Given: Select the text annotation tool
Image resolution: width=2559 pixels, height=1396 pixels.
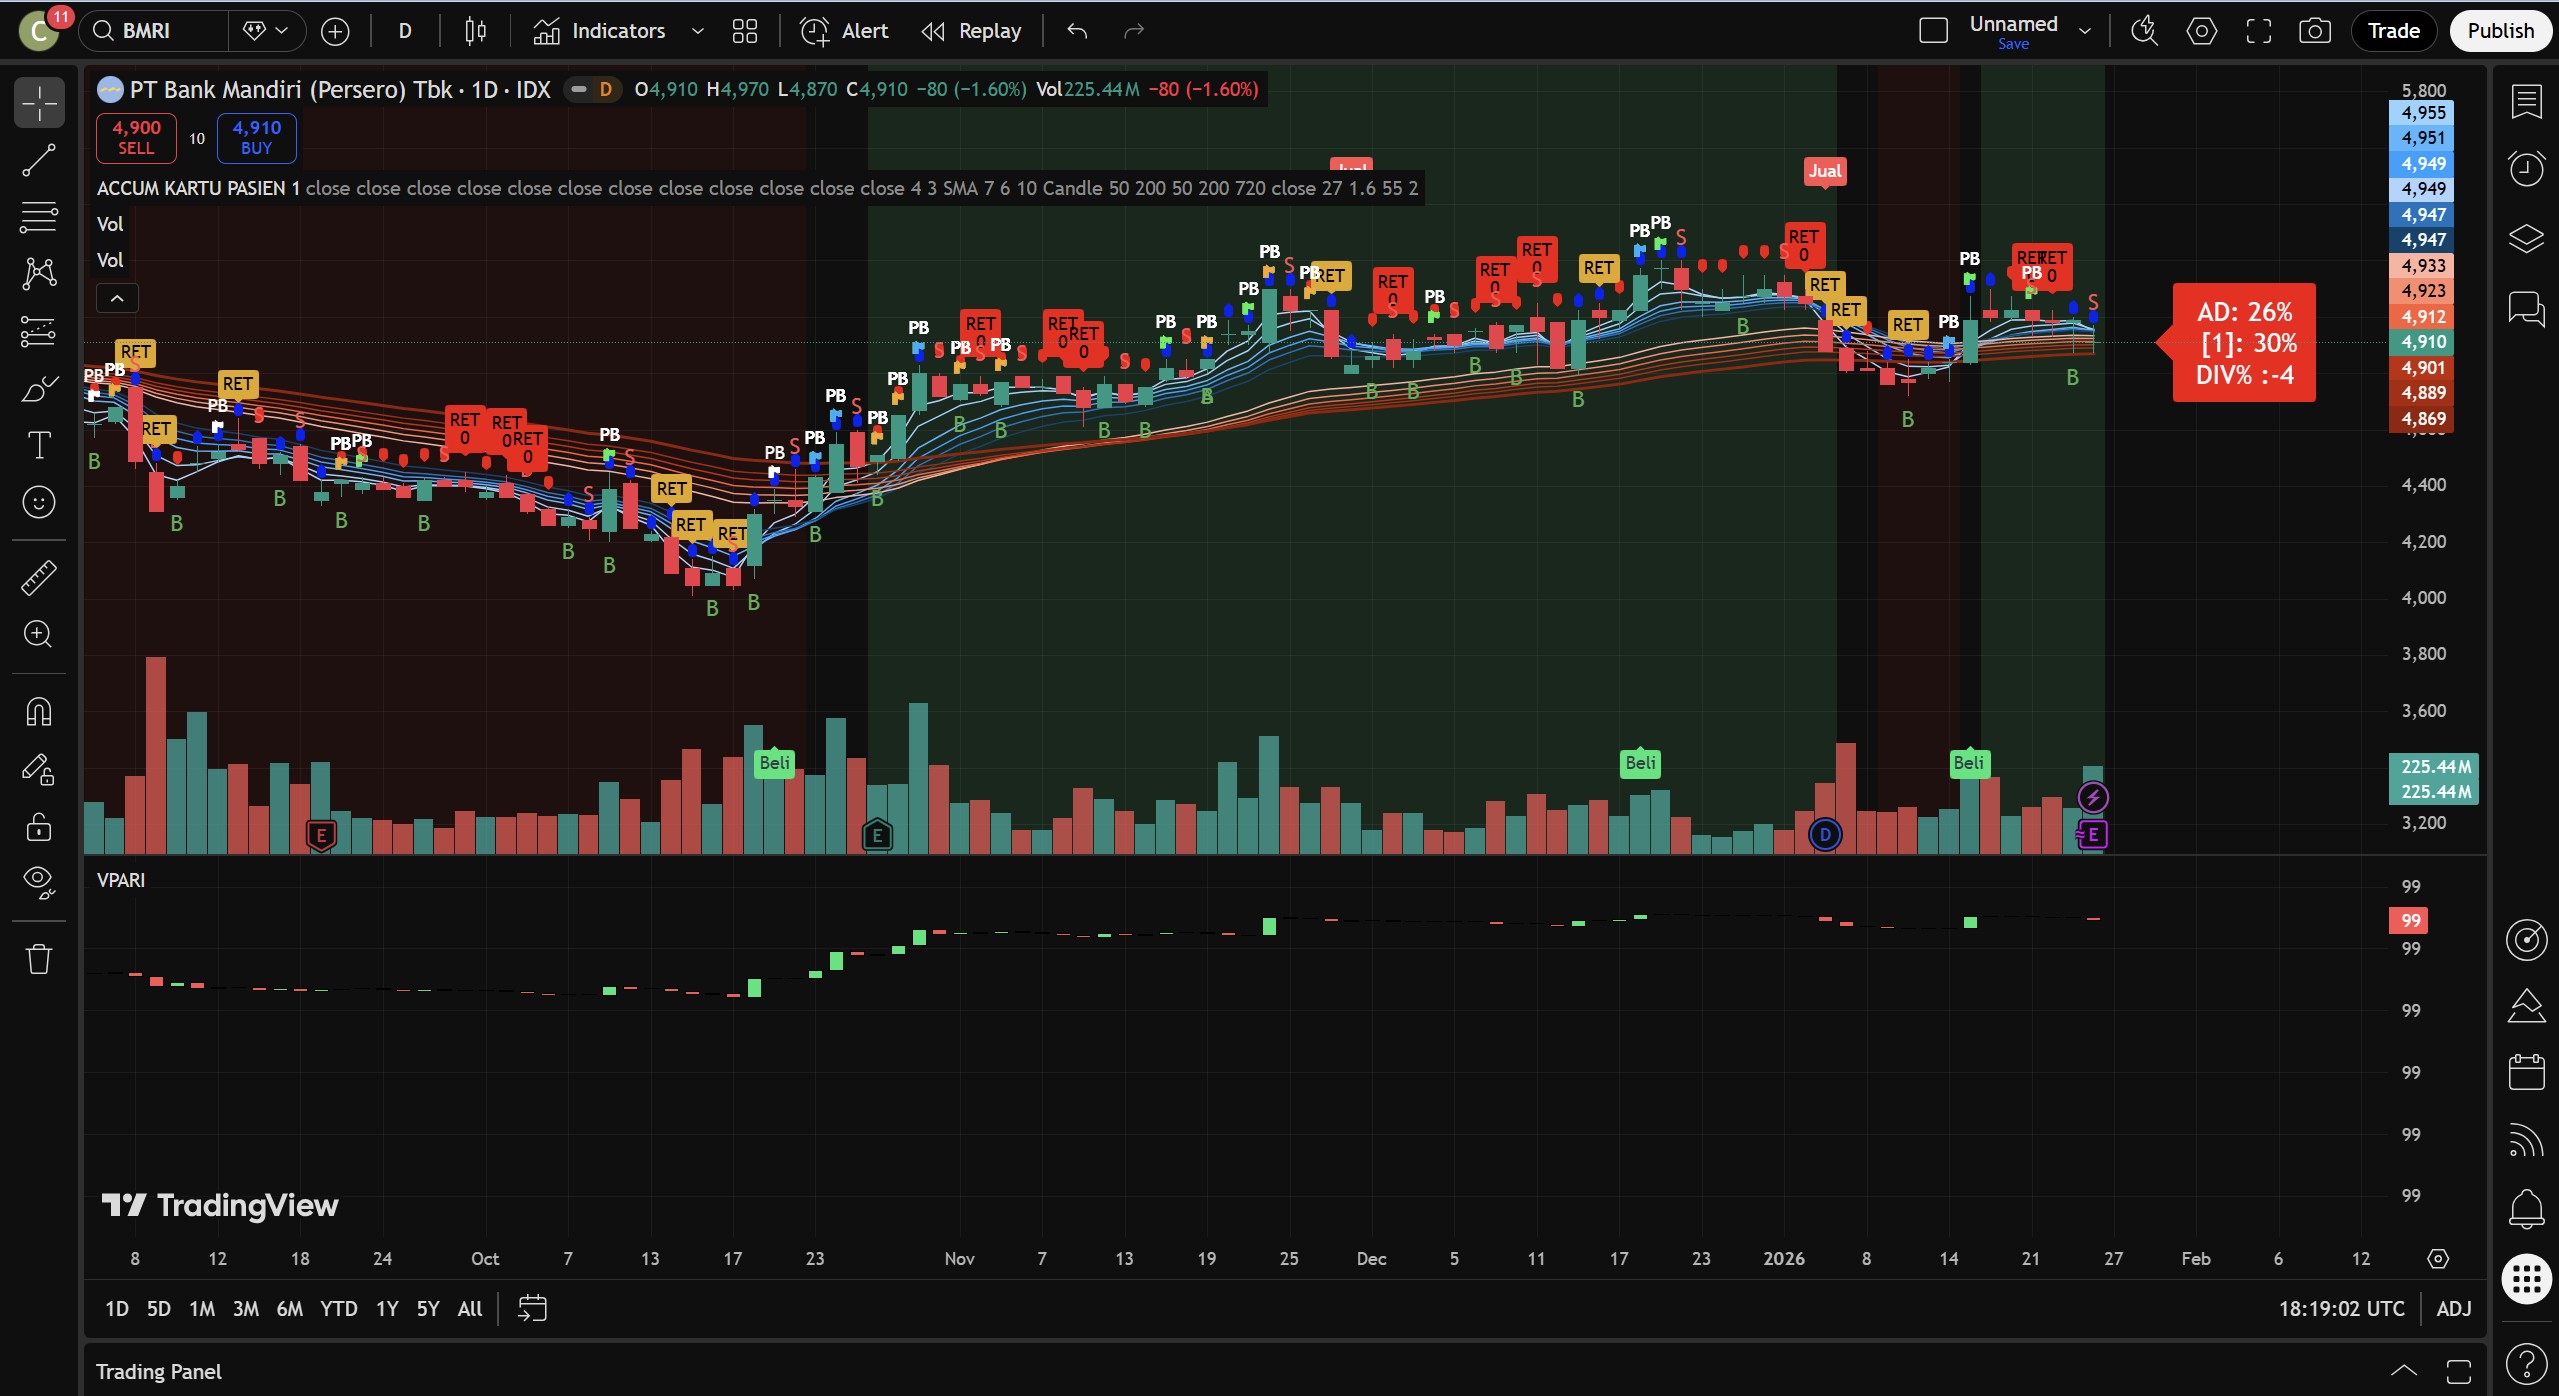Looking at the screenshot, I should pos(39,445).
